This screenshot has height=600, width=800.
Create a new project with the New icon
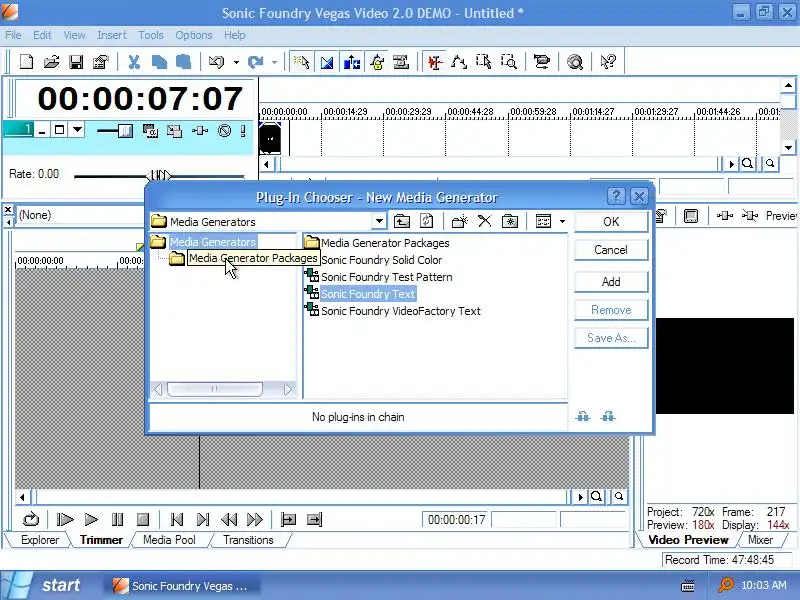pos(27,62)
